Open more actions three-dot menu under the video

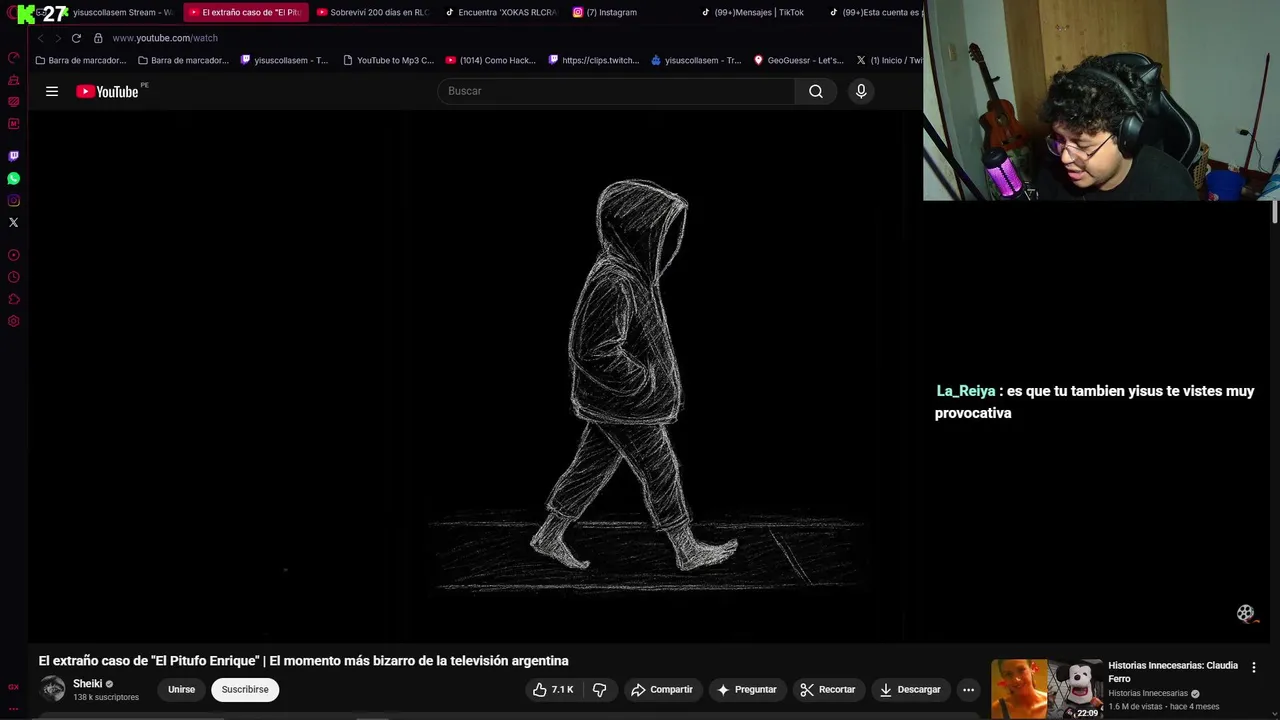[968, 689]
